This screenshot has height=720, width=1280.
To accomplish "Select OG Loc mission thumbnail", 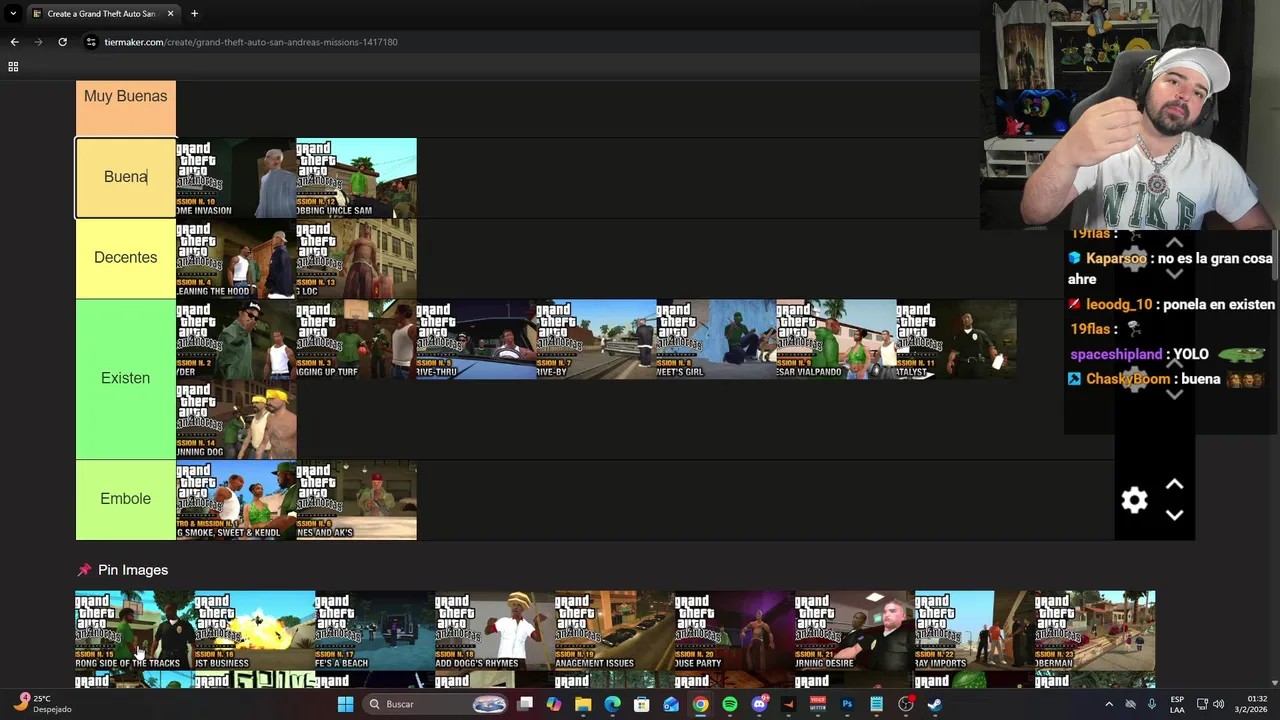I will tap(356, 259).
